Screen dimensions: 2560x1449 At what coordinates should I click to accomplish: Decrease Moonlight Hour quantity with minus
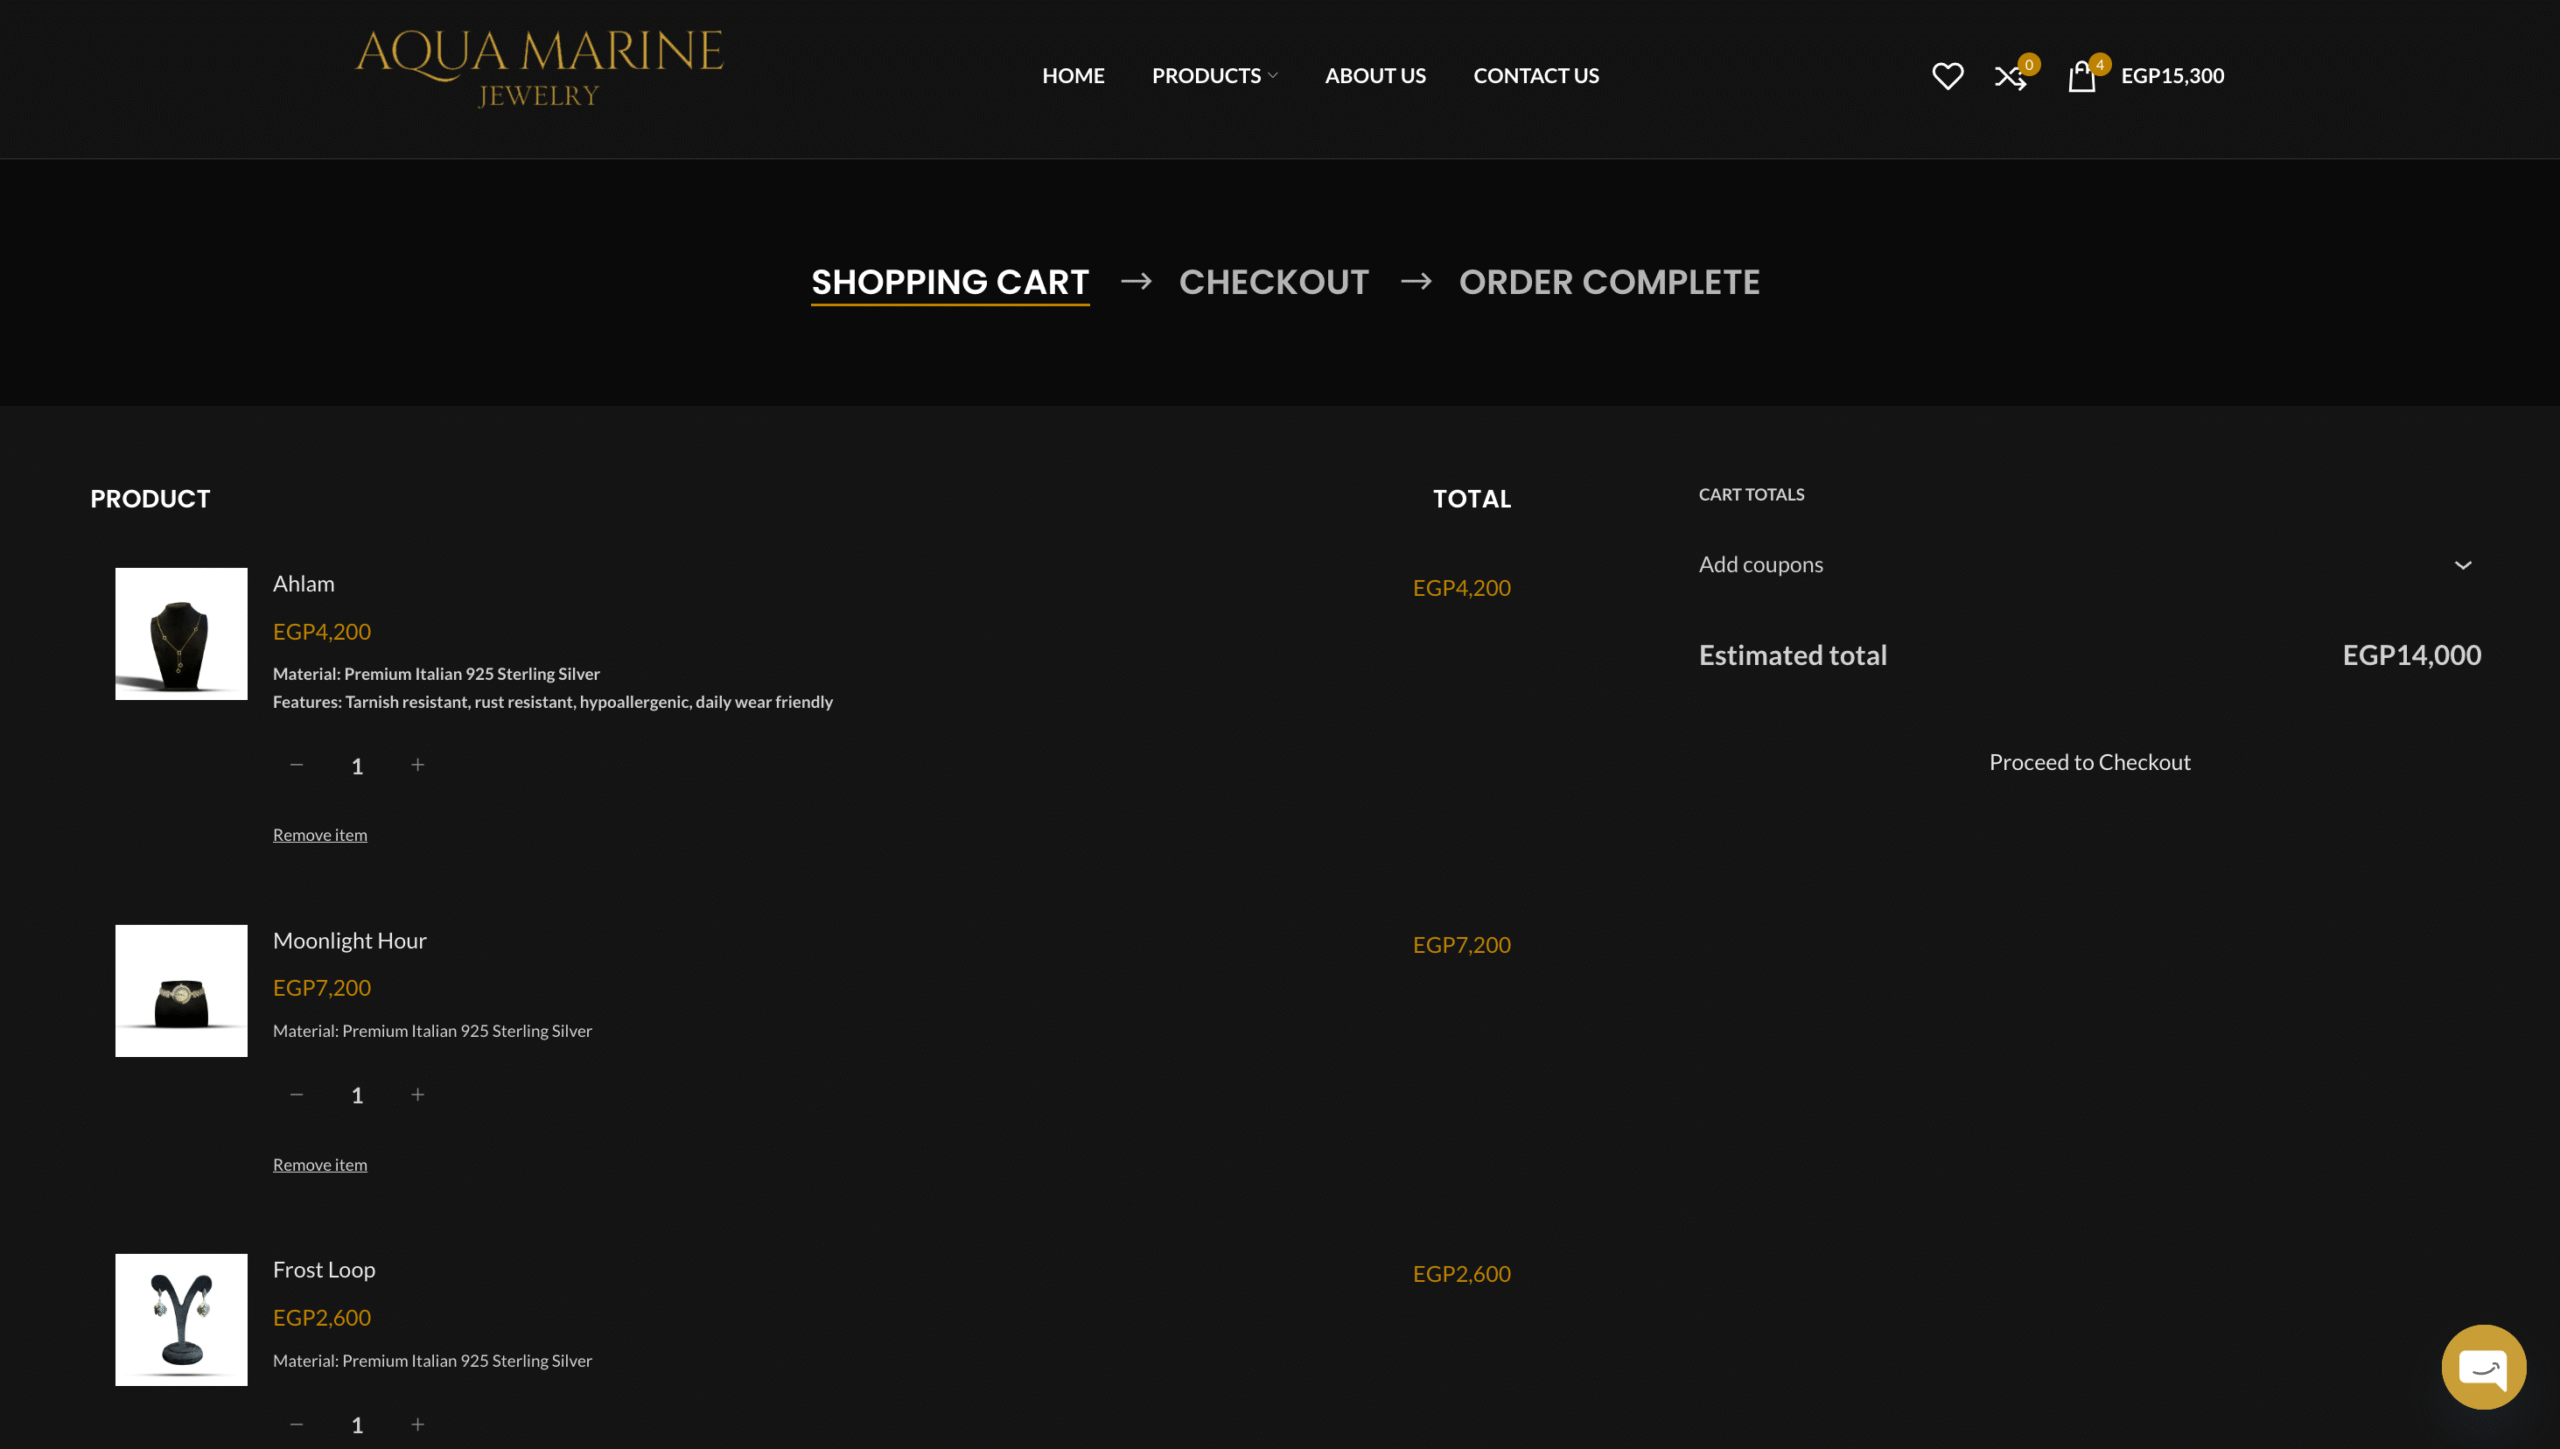[x=297, y=1095]
